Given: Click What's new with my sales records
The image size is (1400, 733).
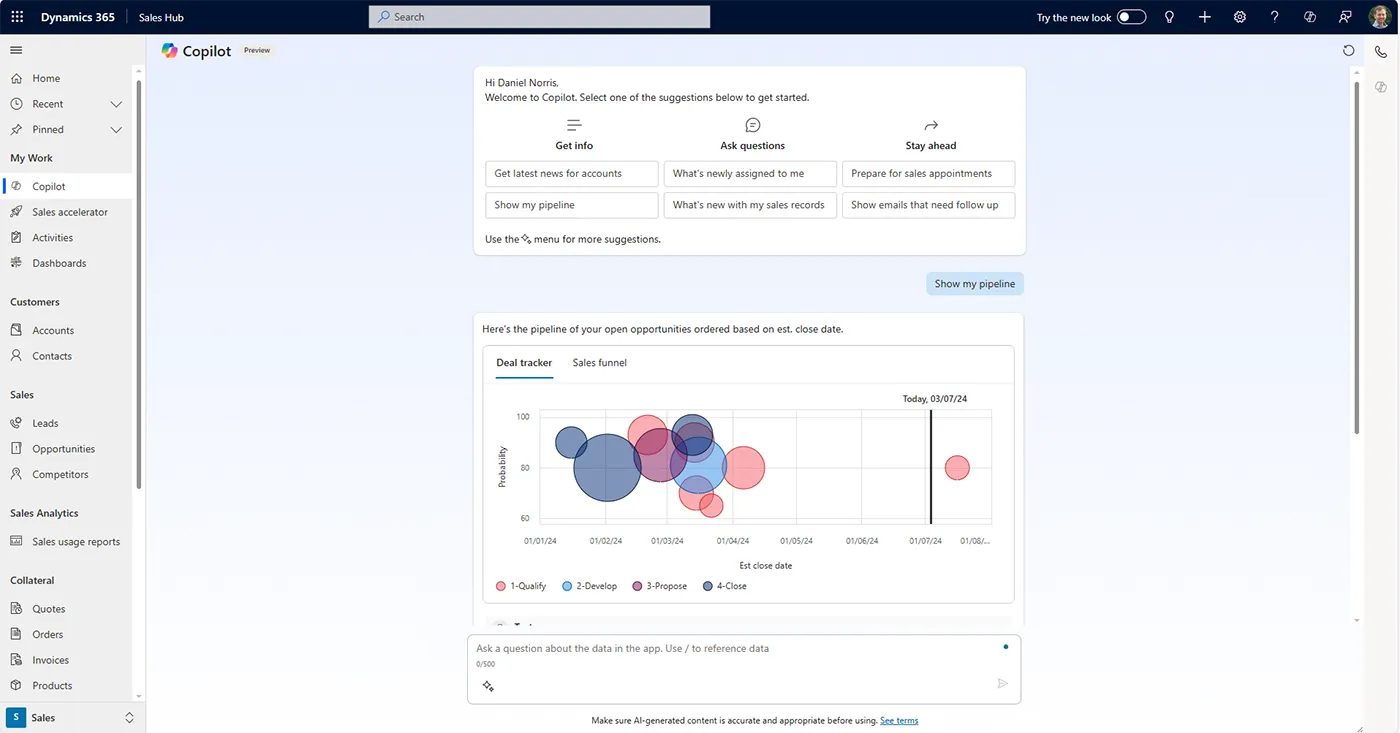Looking at the screenshot, I should (750, 205).
